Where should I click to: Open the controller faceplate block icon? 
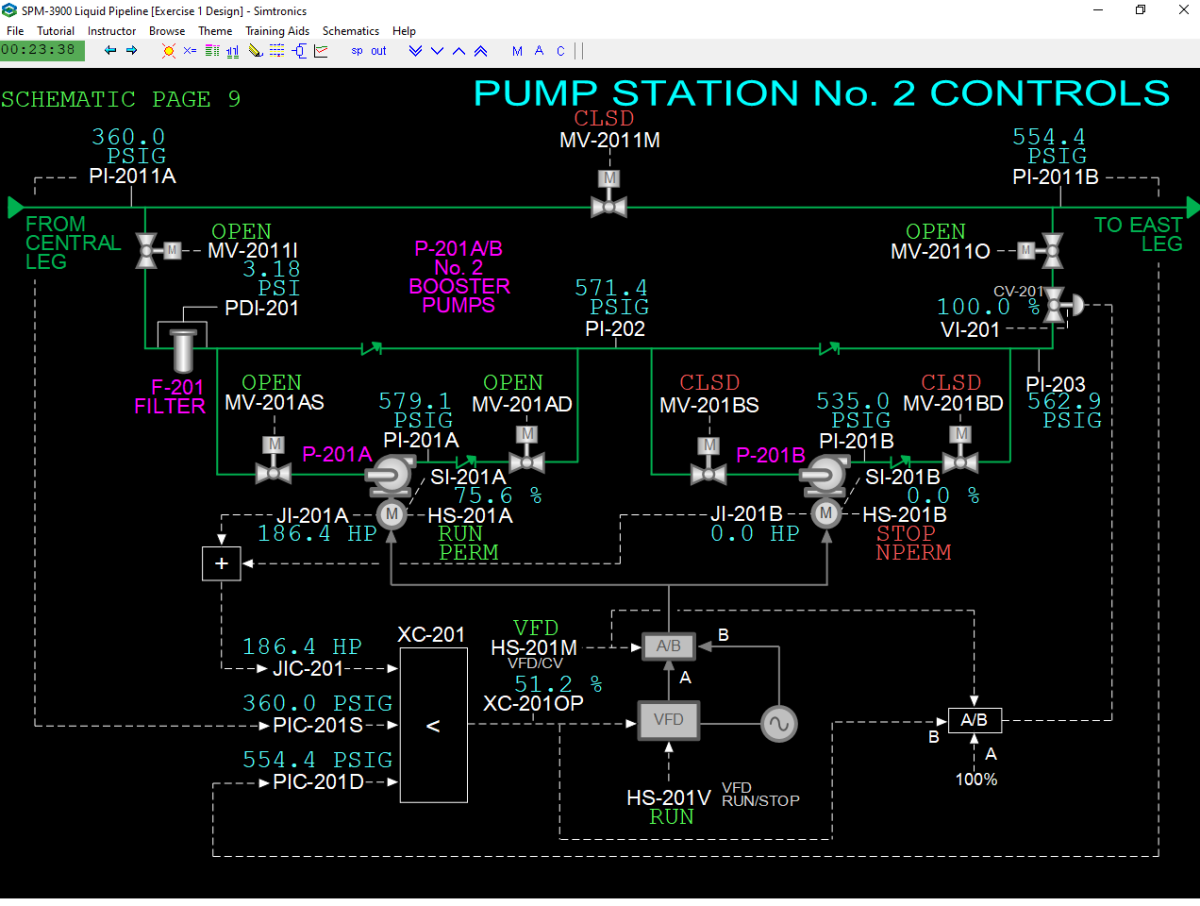[299, 51]
